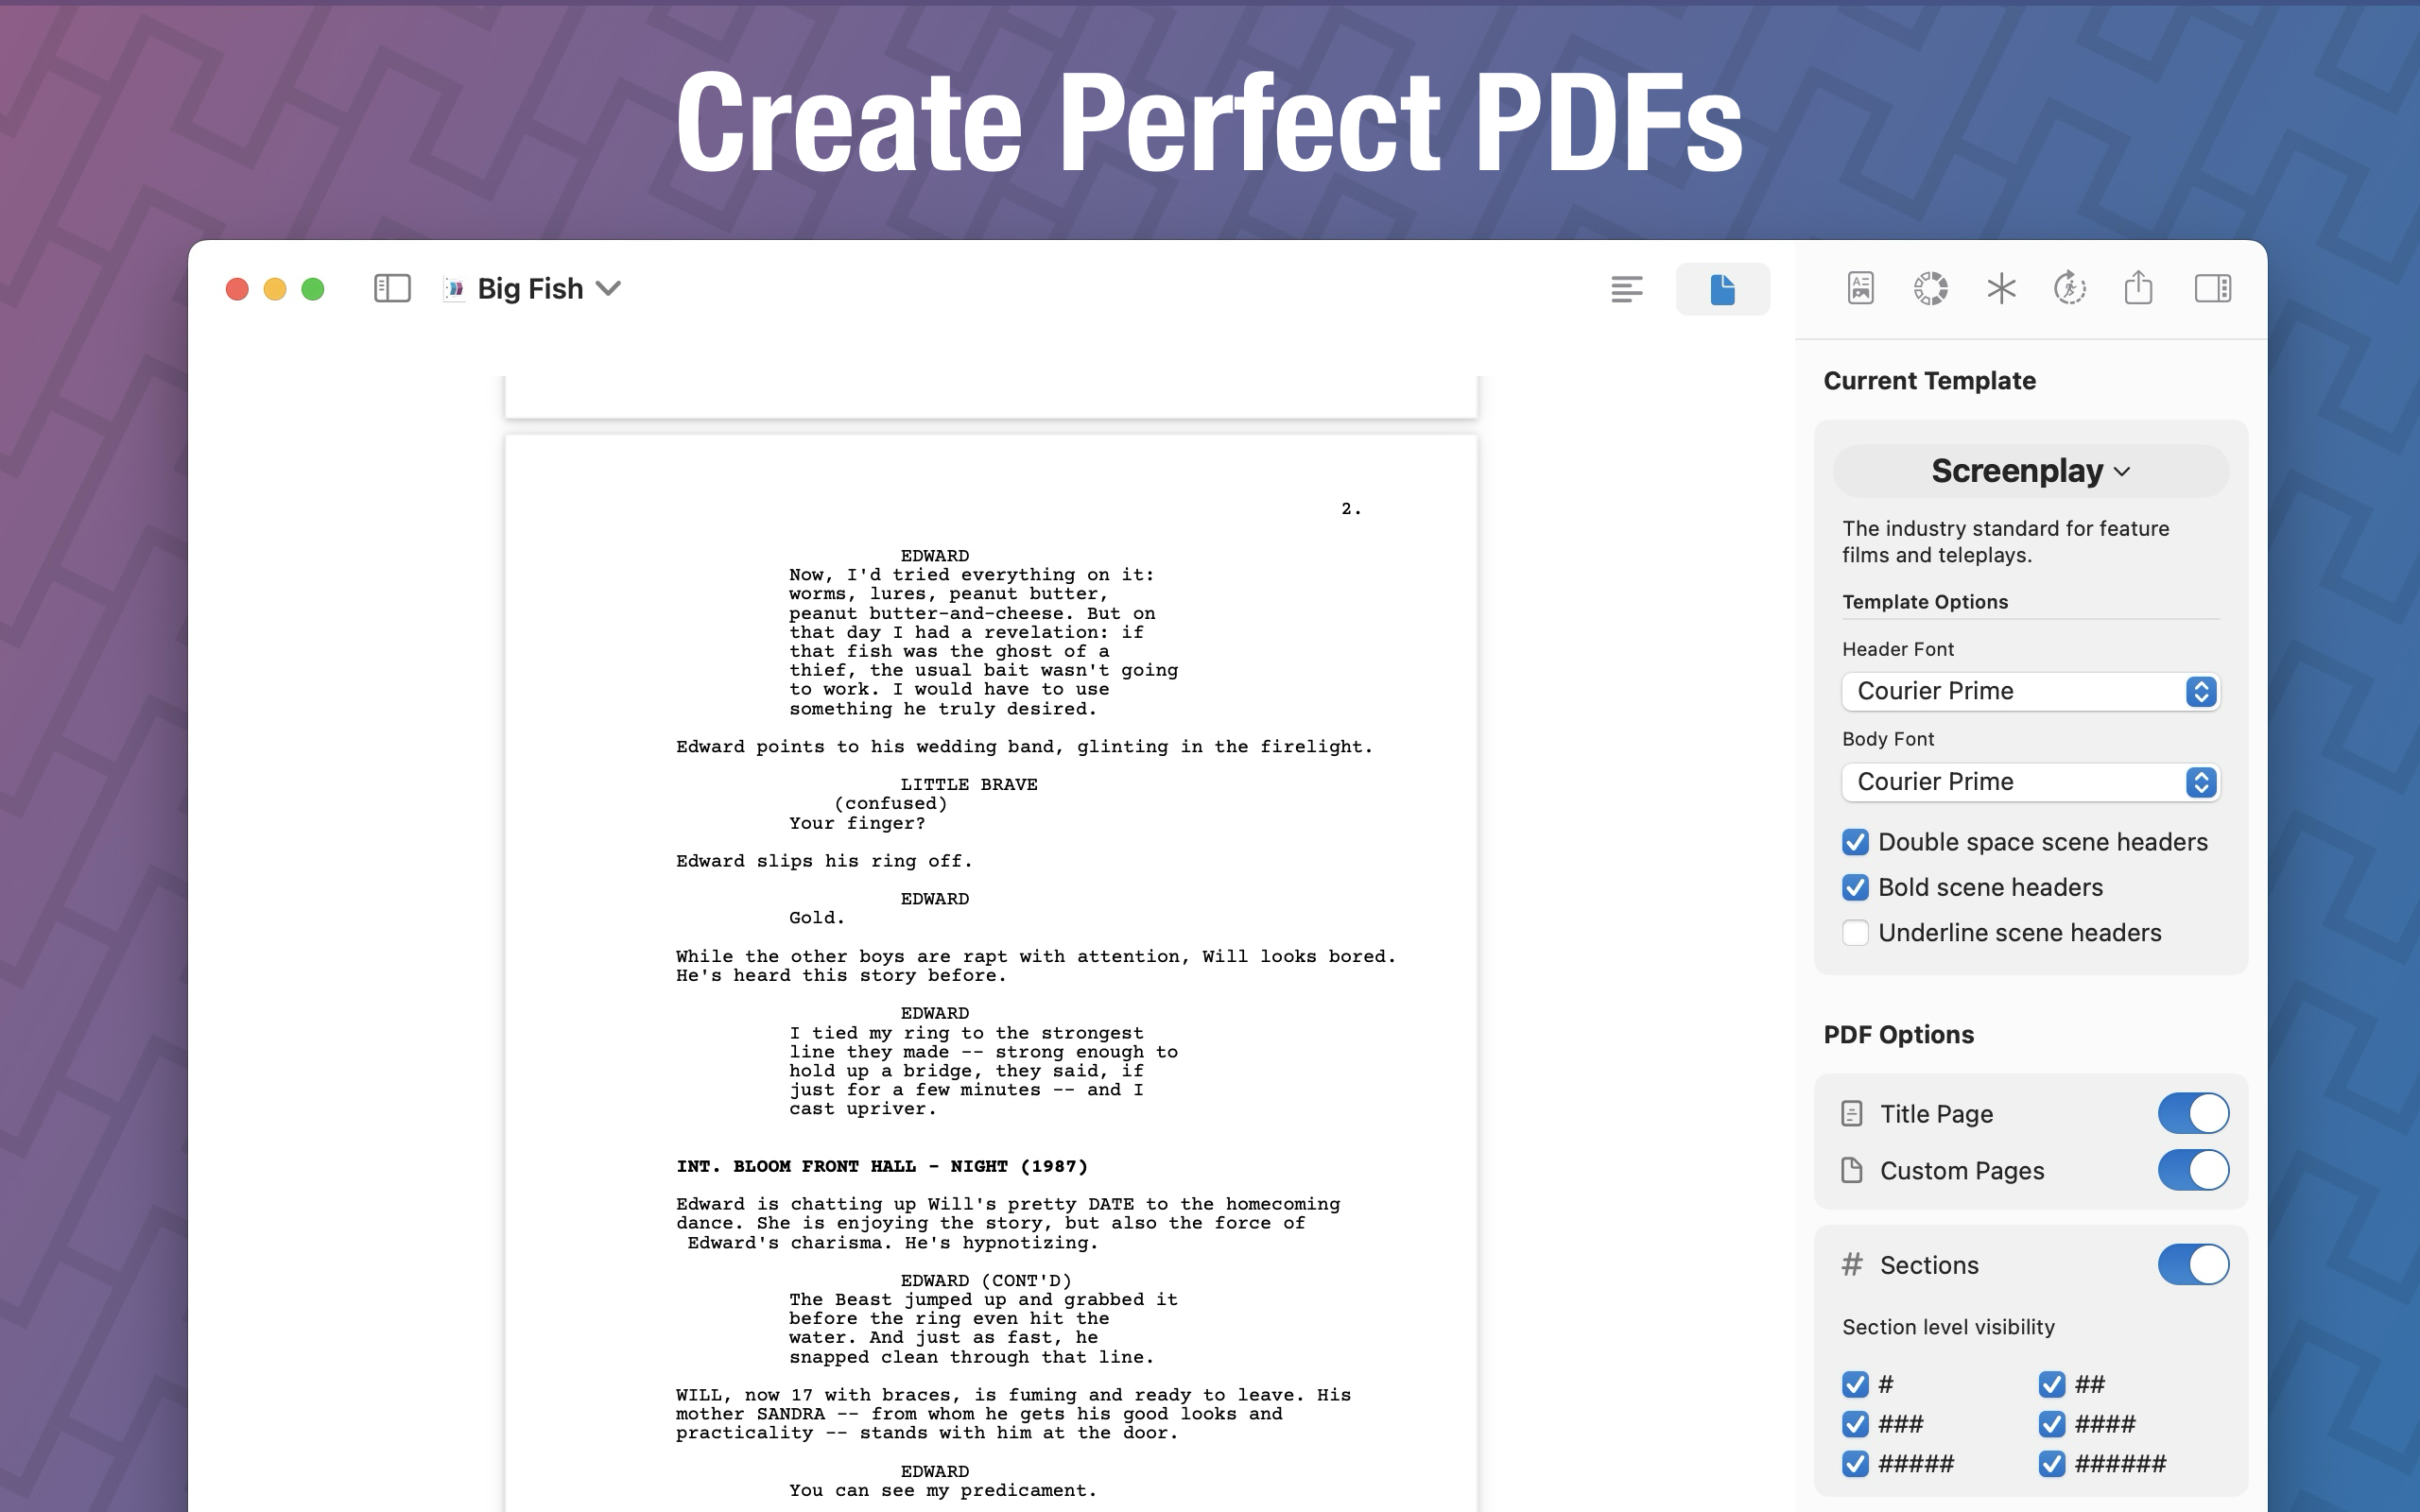
Task: Turn off the Title Page toggle
Action: click(2192, 1113)
